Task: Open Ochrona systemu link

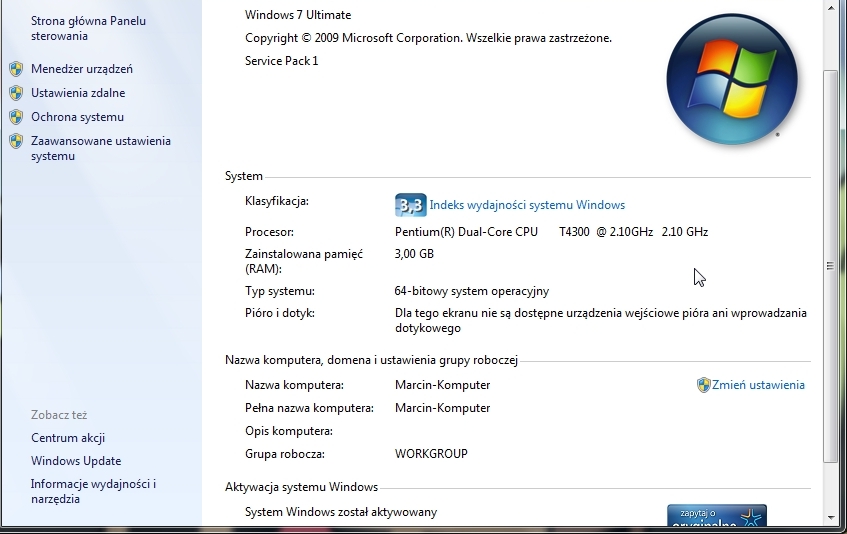Action: 77,117
